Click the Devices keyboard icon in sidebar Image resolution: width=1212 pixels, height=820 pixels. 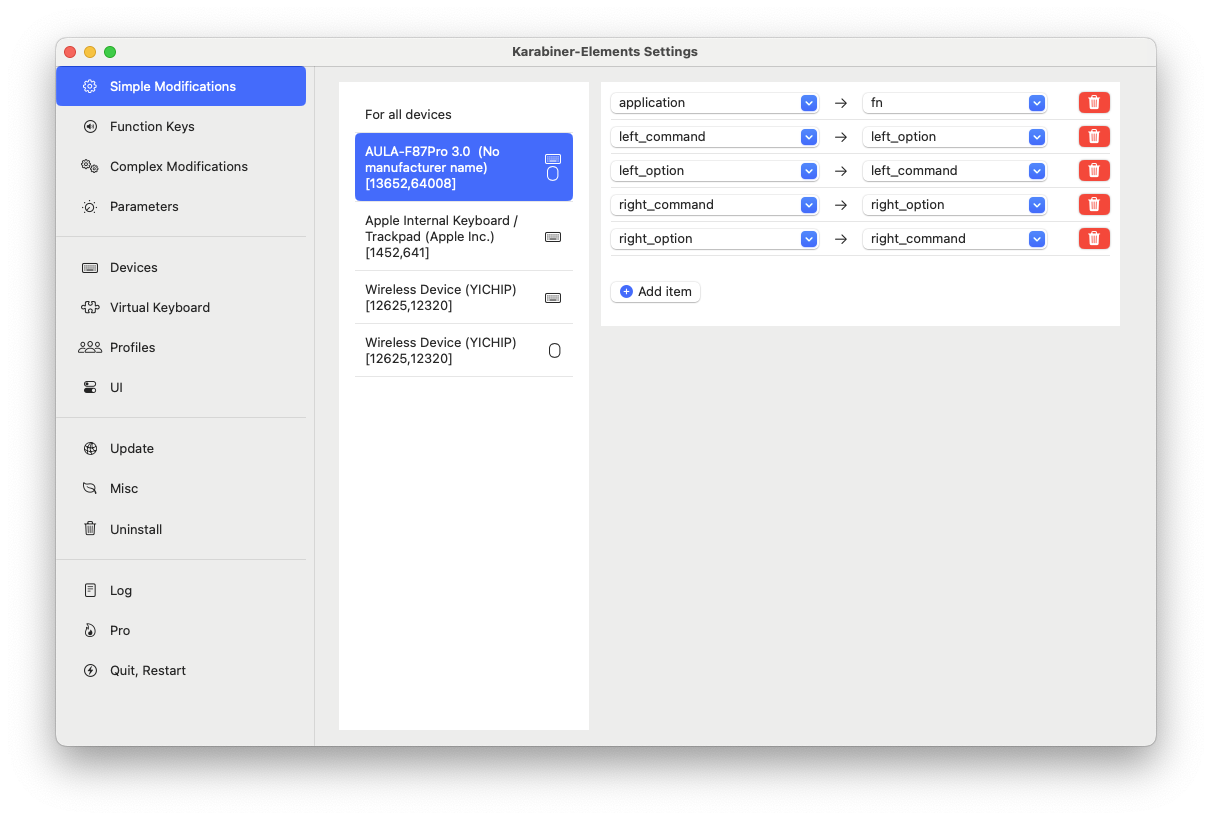90,268
